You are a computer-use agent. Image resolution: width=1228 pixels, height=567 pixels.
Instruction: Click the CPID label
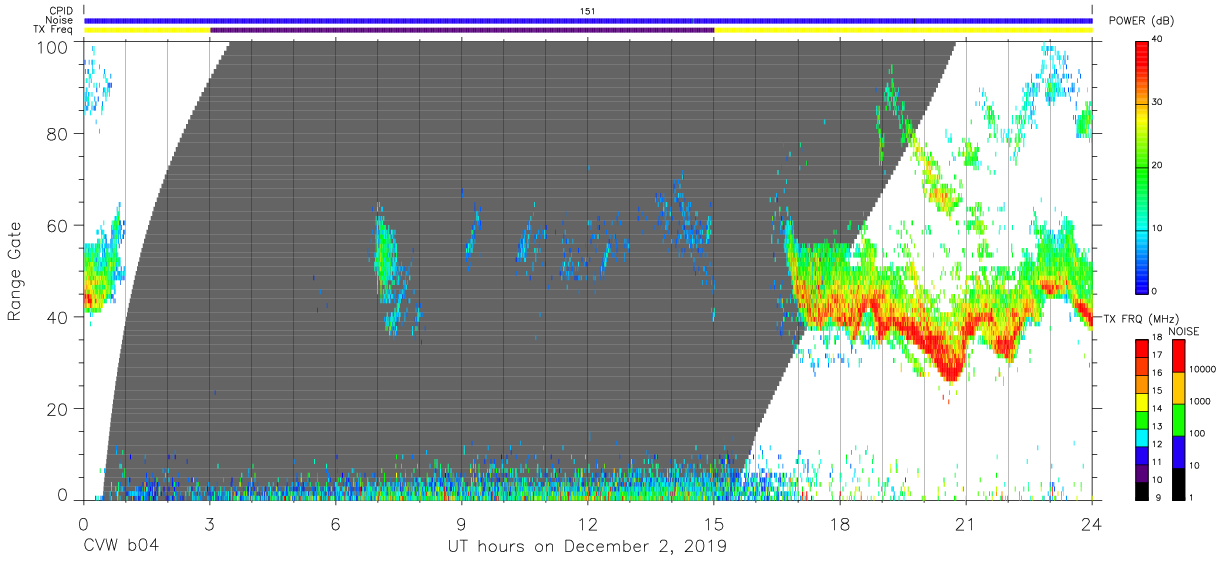click(59, 11)
